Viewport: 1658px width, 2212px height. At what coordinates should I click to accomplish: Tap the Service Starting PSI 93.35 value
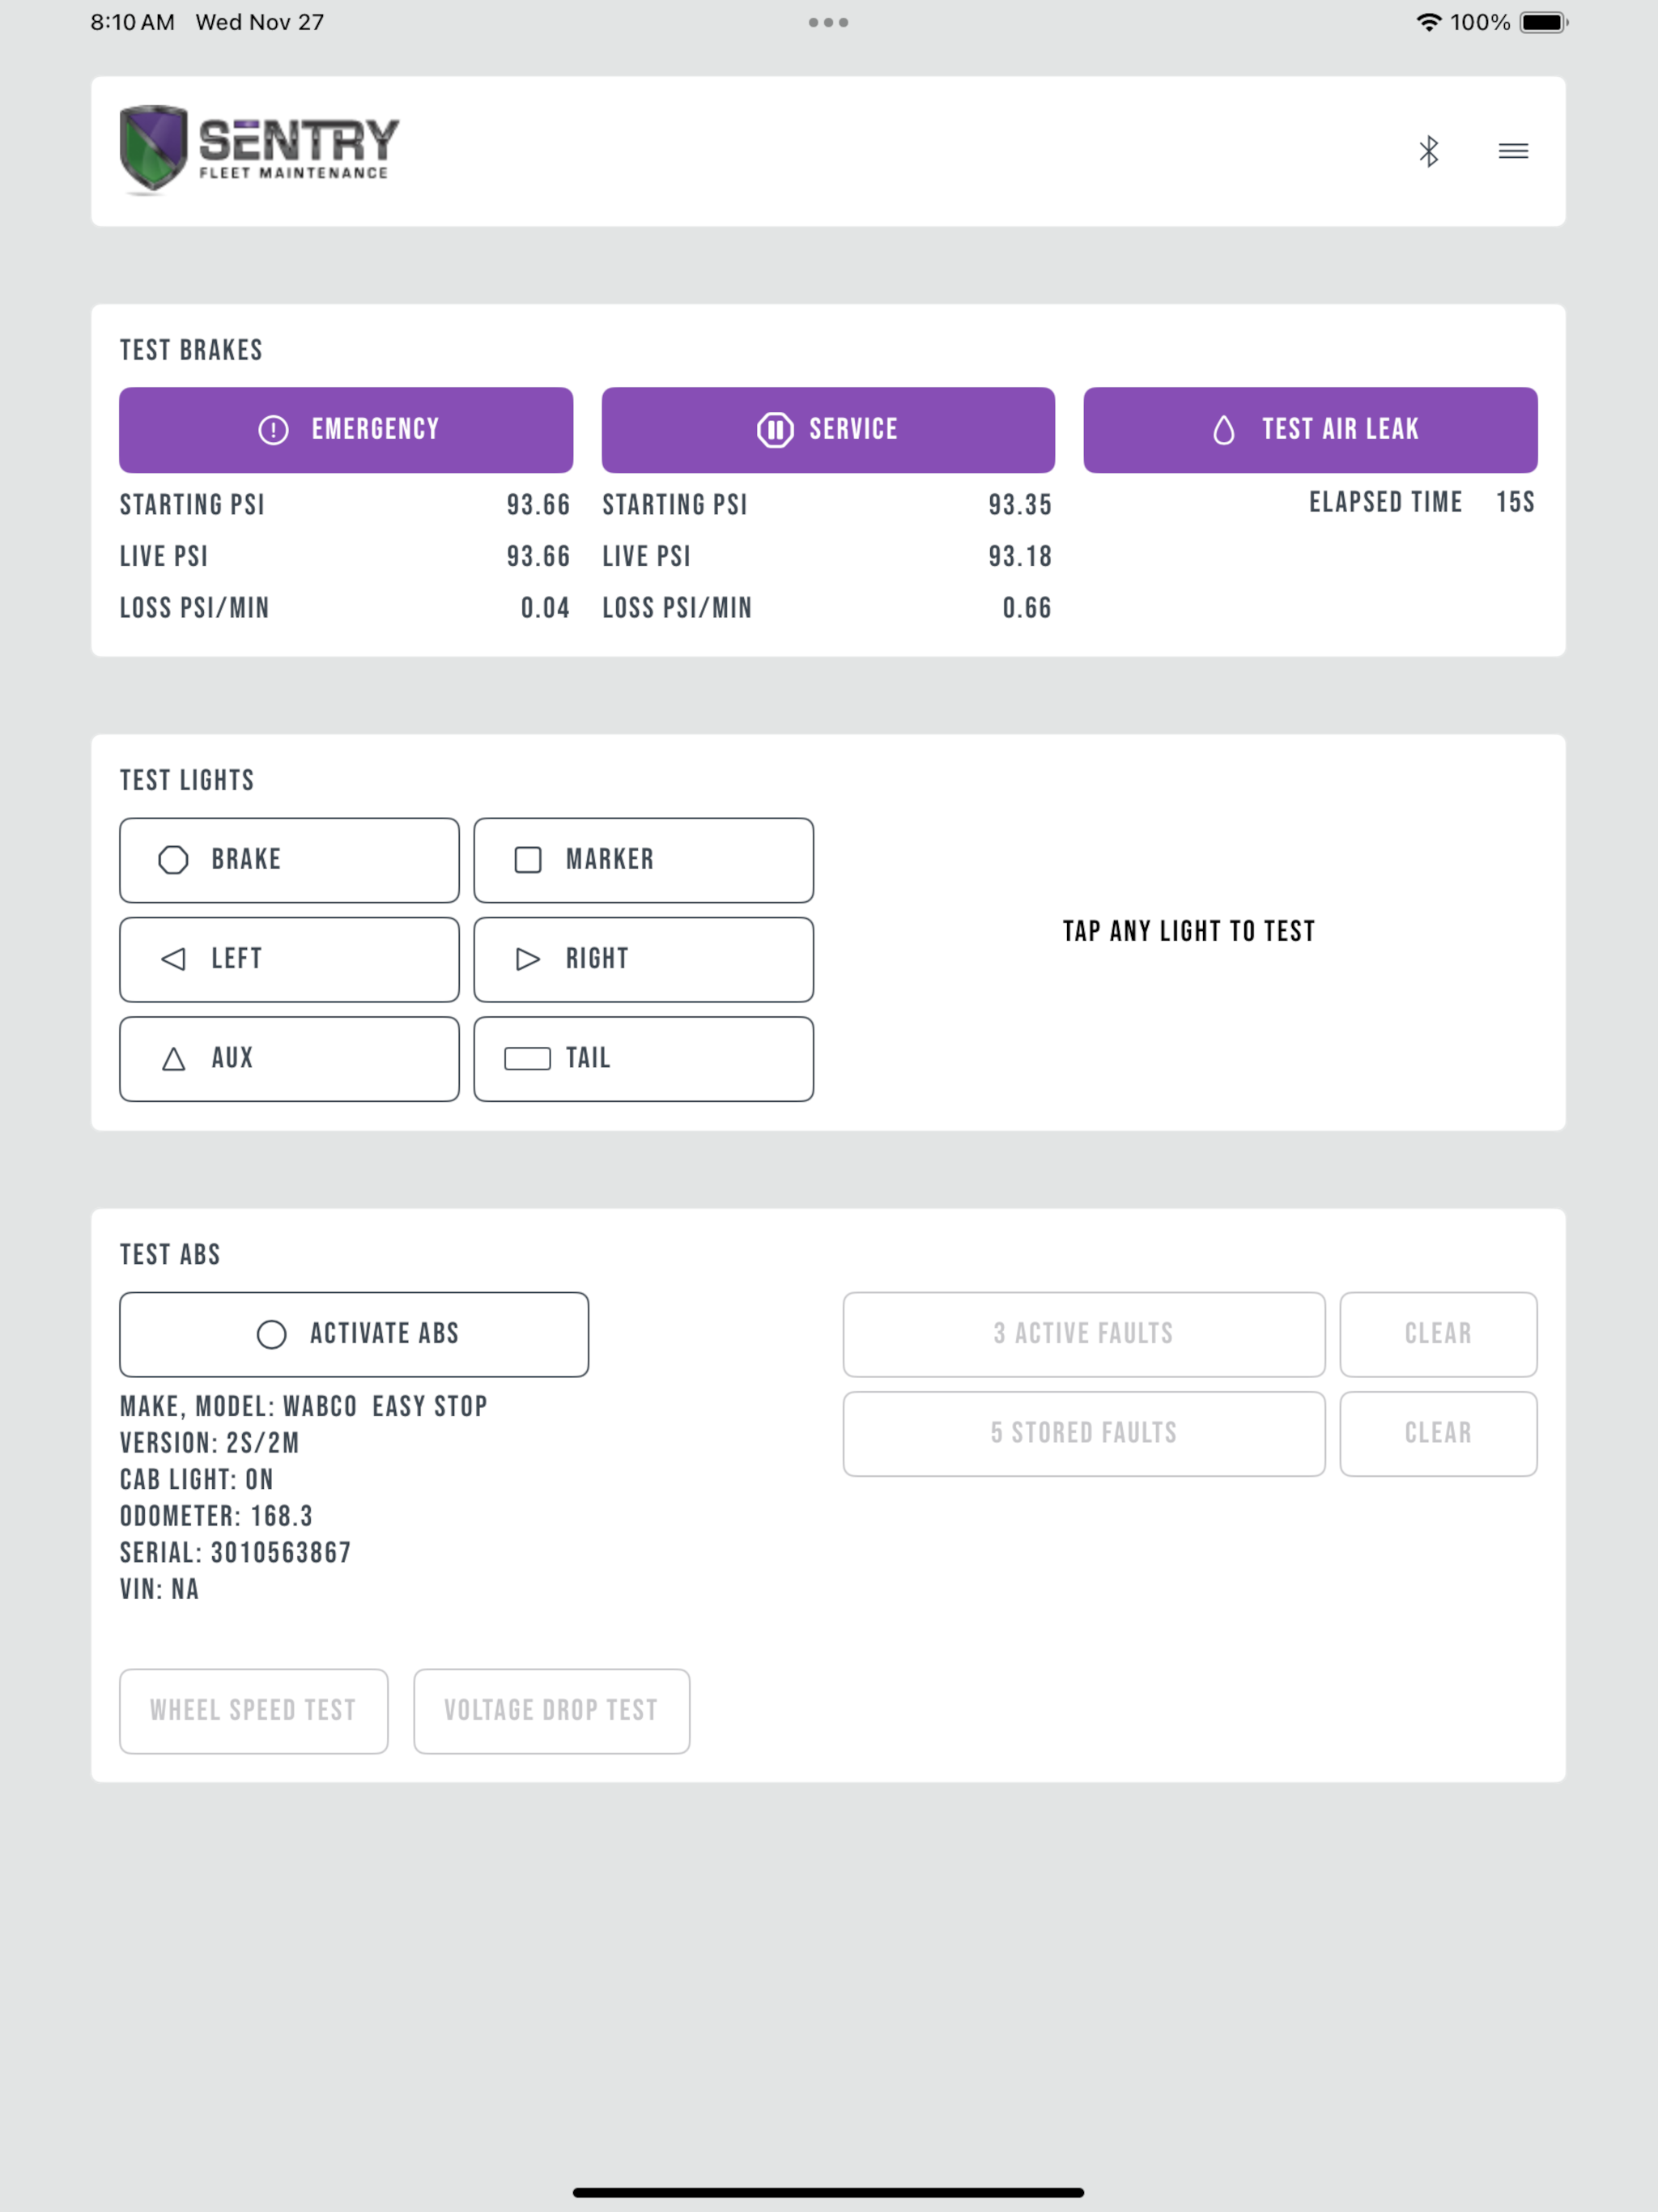click(1020, 505)
